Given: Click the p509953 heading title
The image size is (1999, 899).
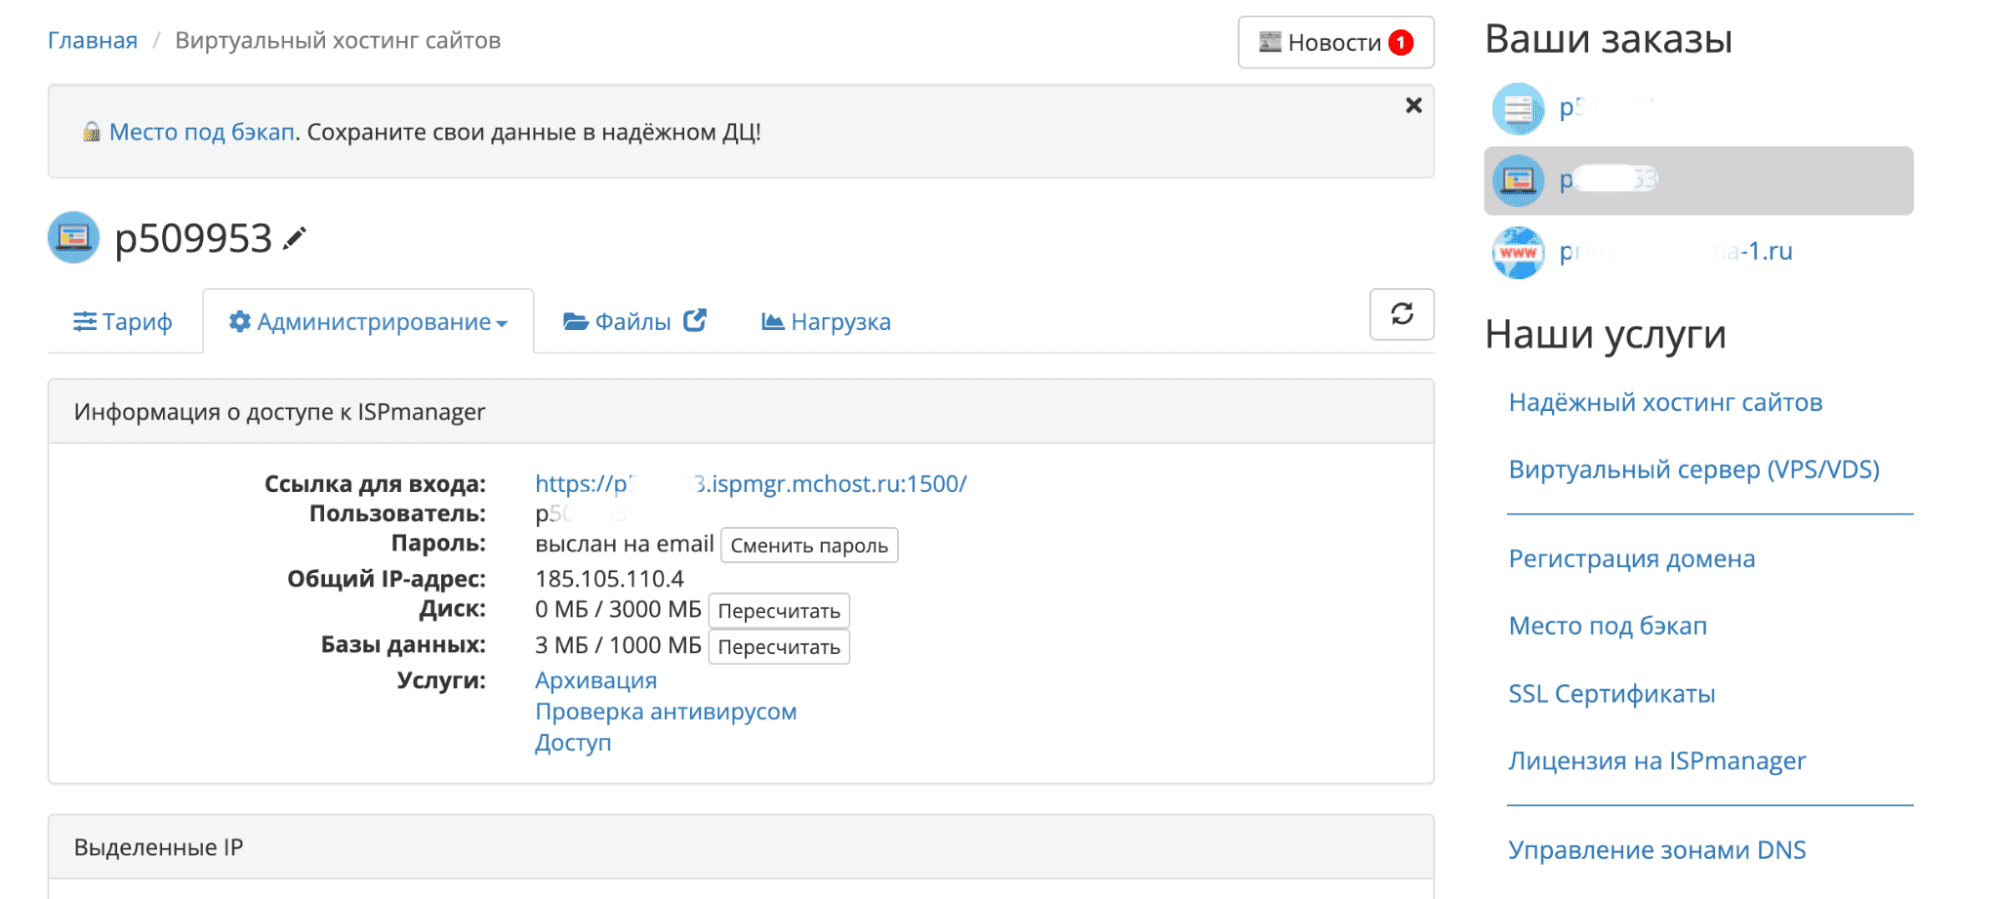Looking at the screenshot, I should point(193,239).
